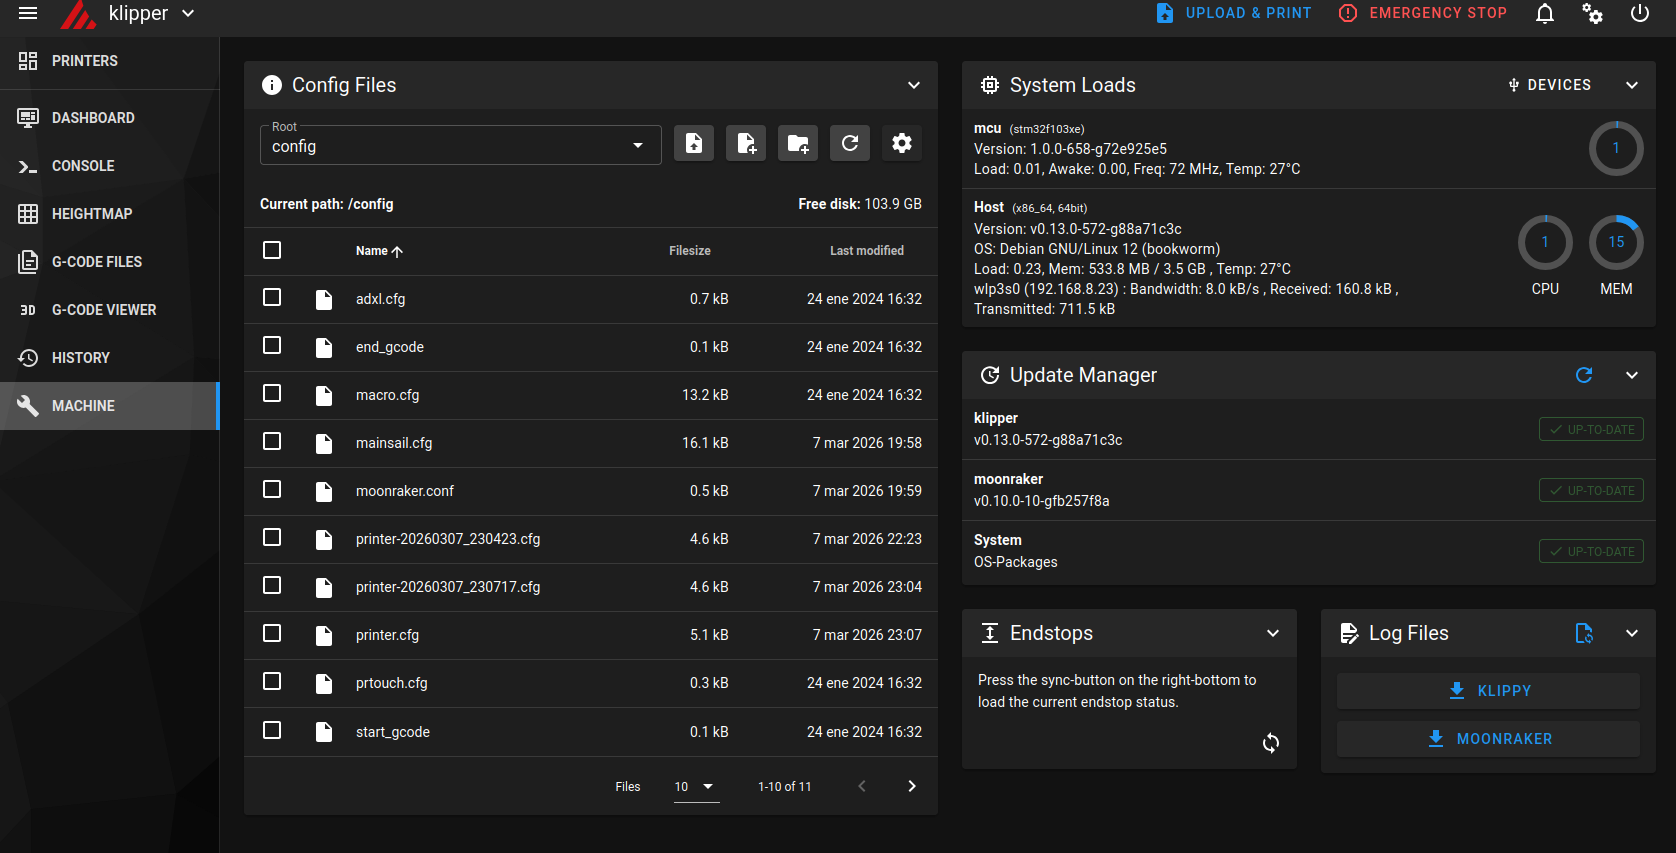Click the create new folder icon

pyautogui.click(x=797, y=144)
